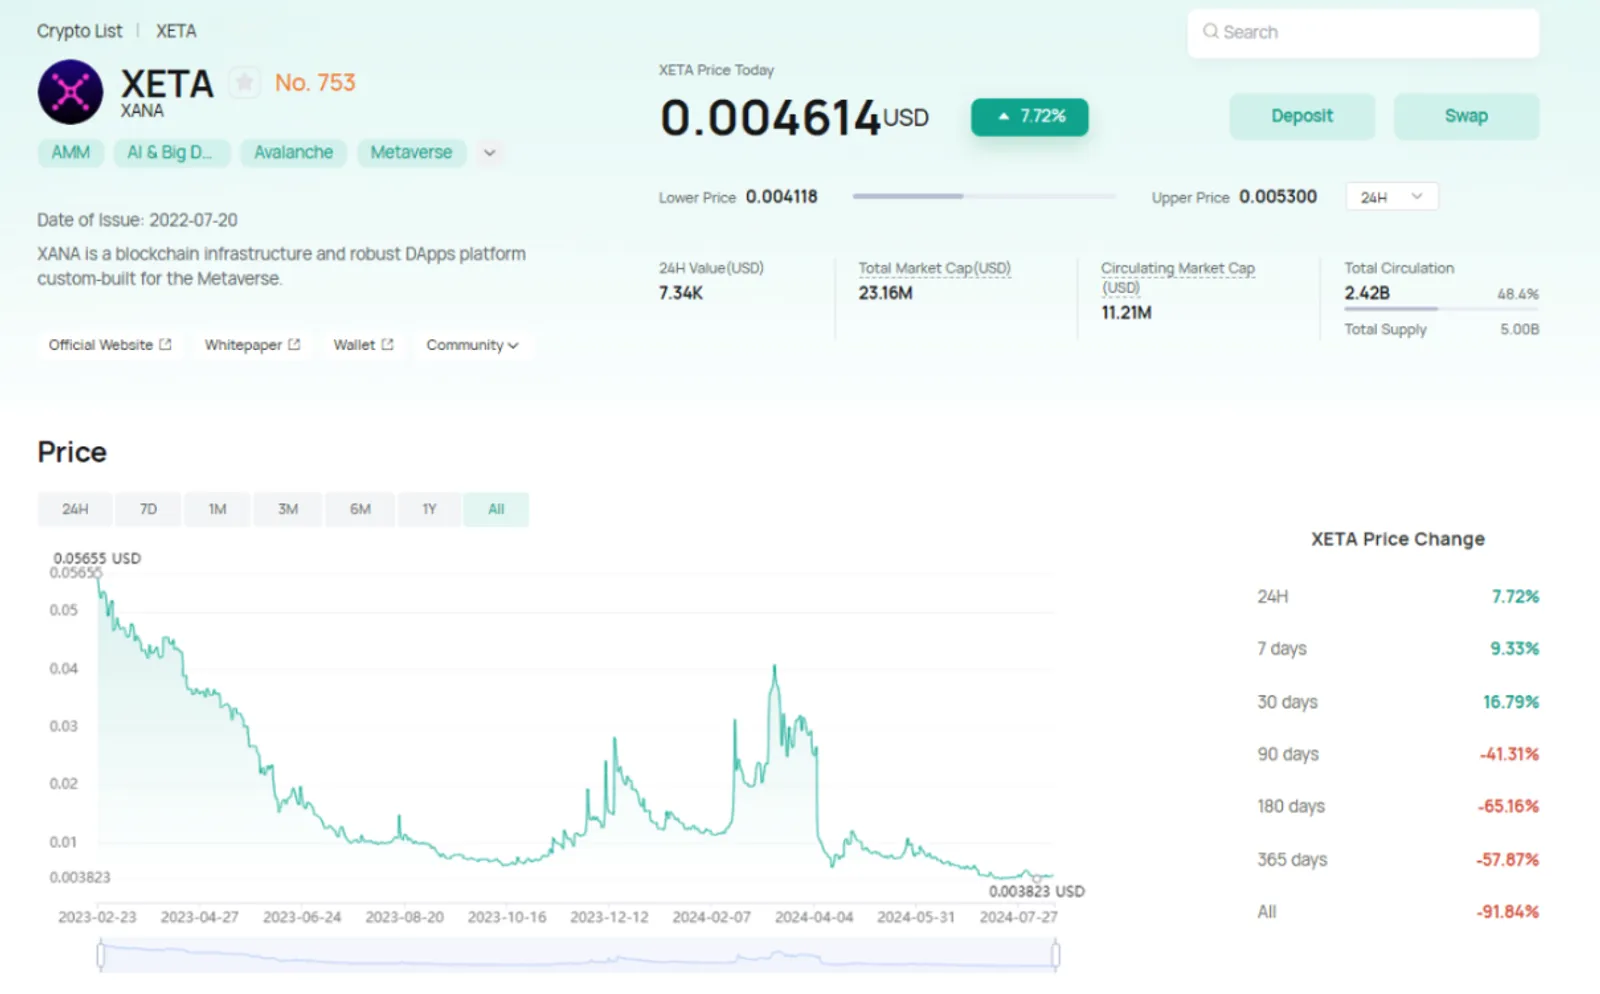Viewport: 1600px width, 994px height.
Task: Select the 7D chart timeframe tab
Action: [148, 509]
